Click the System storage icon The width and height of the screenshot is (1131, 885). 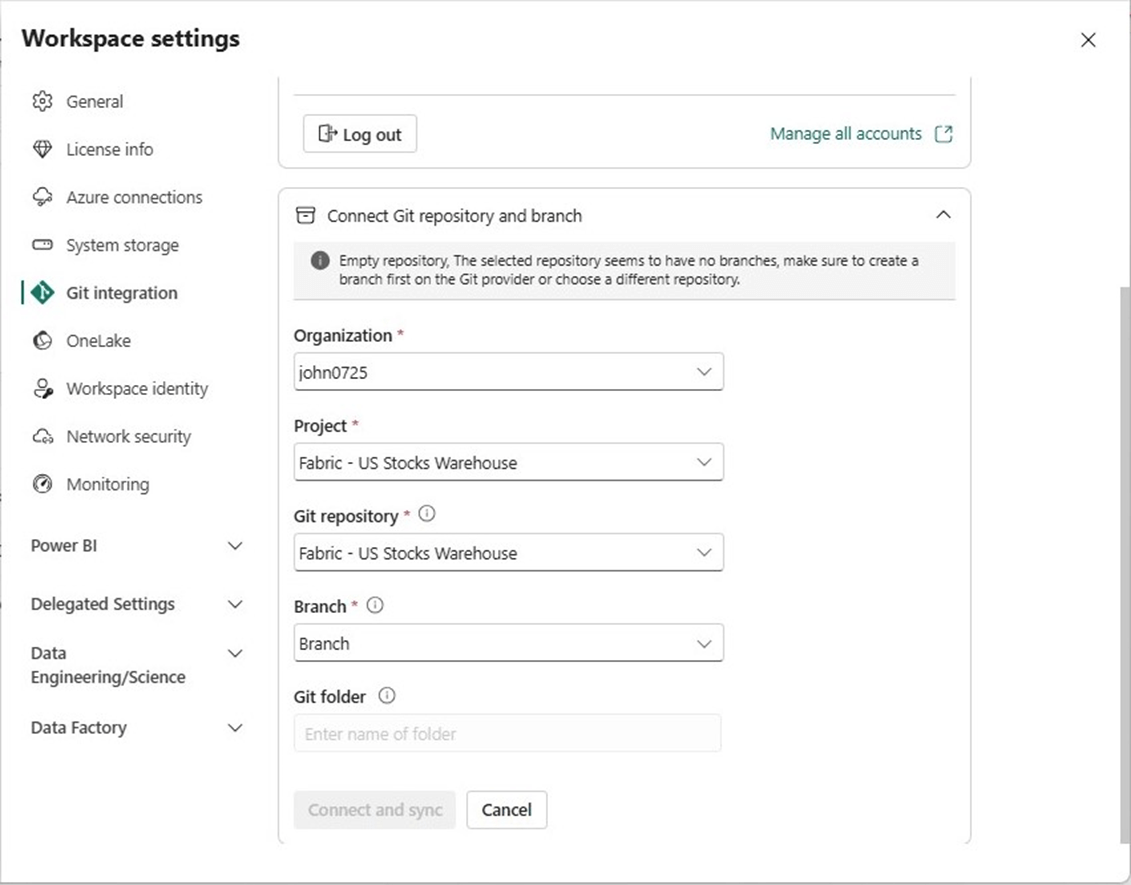(42, 245)
